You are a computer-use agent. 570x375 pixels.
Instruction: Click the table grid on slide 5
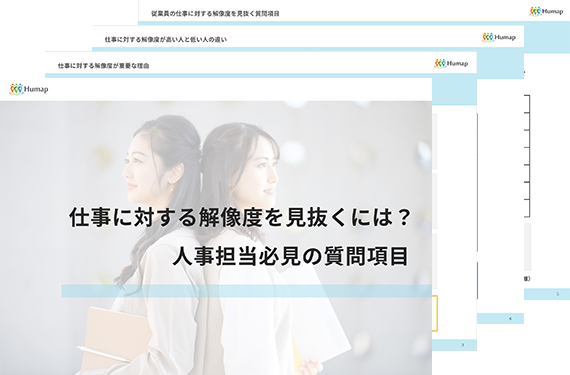click(527, 156)
